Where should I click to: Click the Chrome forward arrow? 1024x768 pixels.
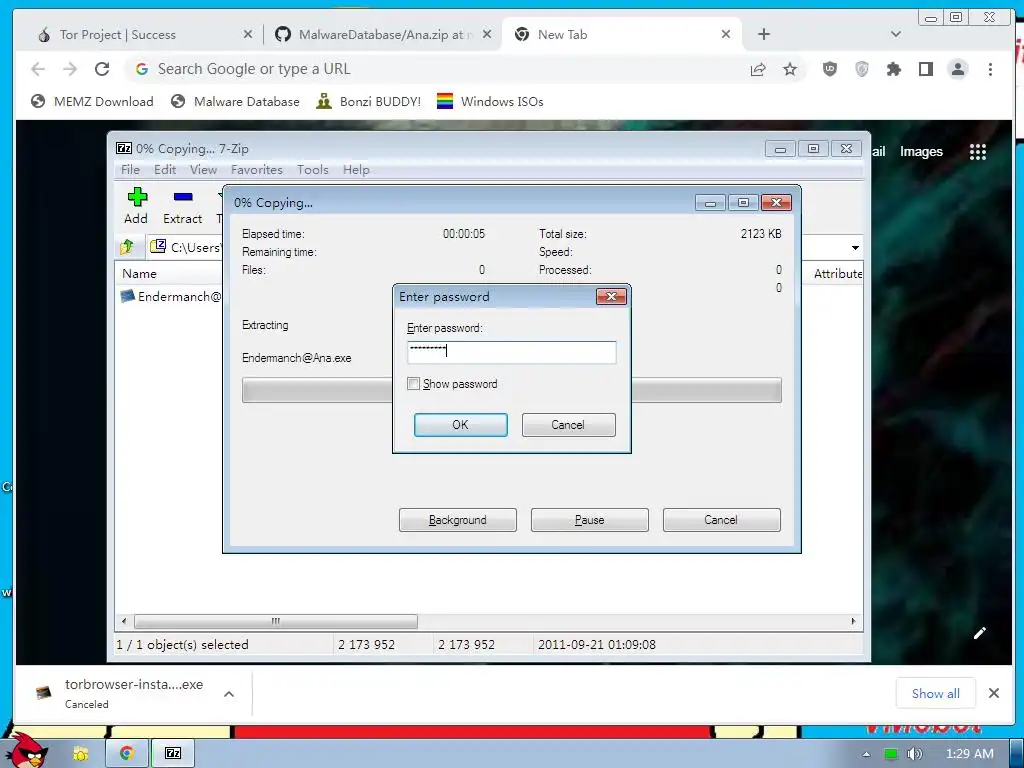[x=70, y=69]
